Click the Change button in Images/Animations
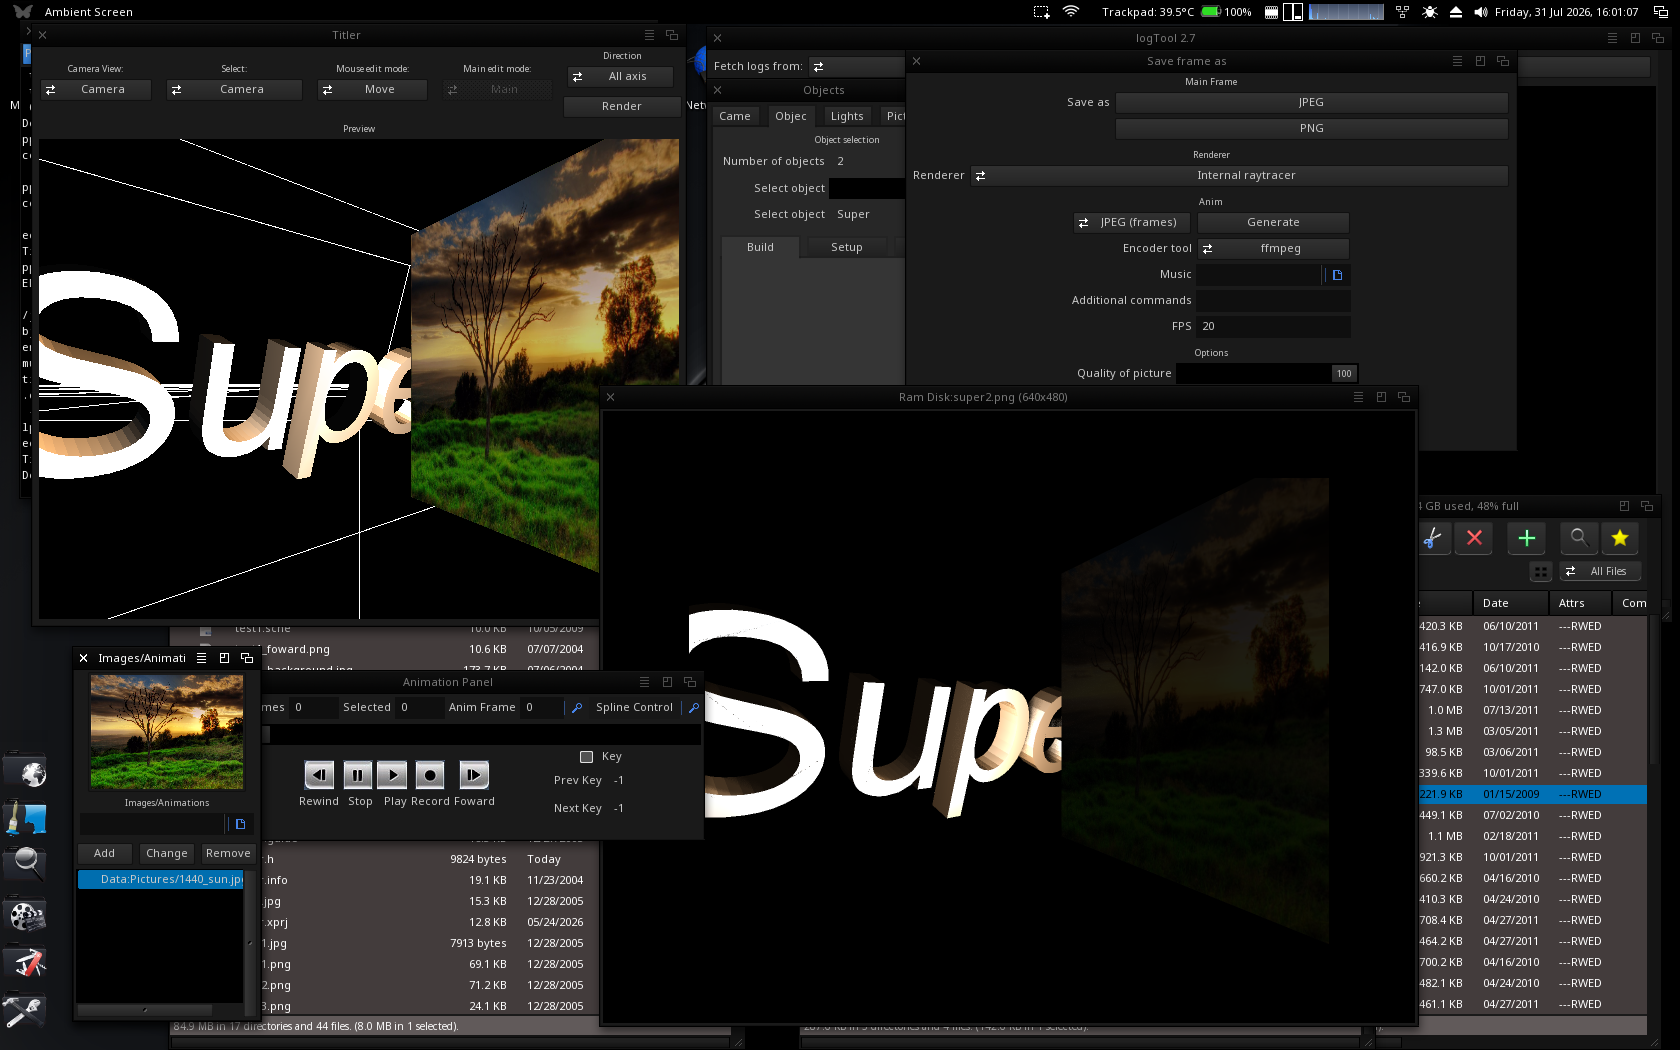 166,853
